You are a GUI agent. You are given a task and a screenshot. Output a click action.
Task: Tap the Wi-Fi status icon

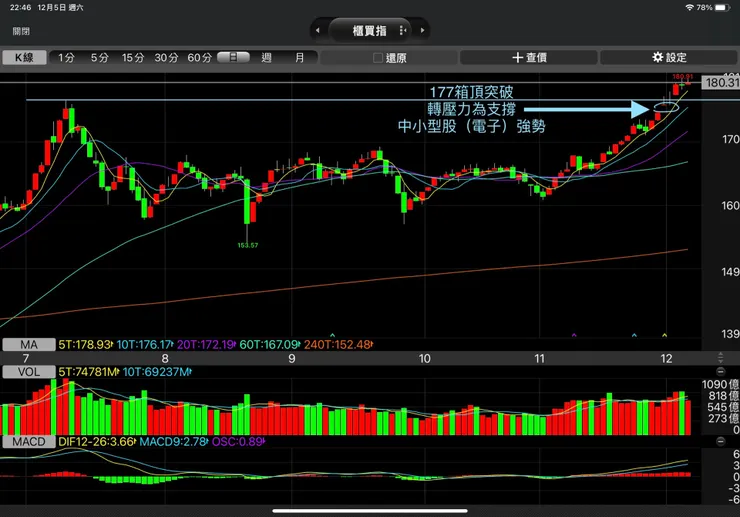pyautogui.click(x=690, y=8)
